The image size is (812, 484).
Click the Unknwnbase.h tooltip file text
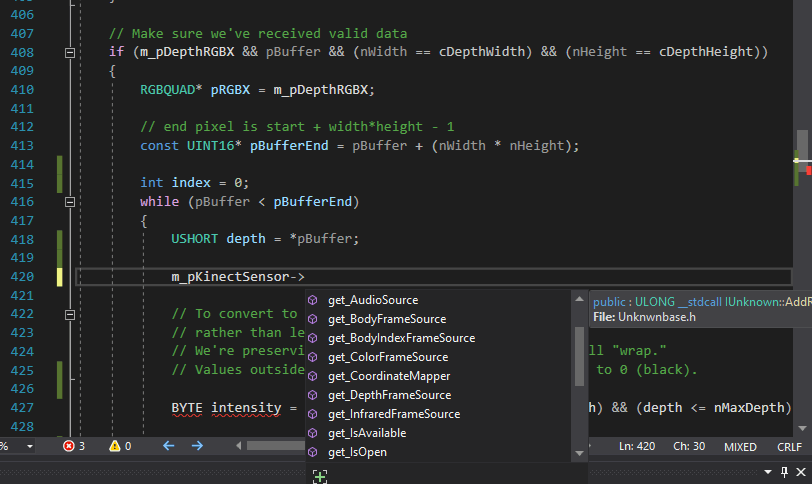(x=657, y=317)
